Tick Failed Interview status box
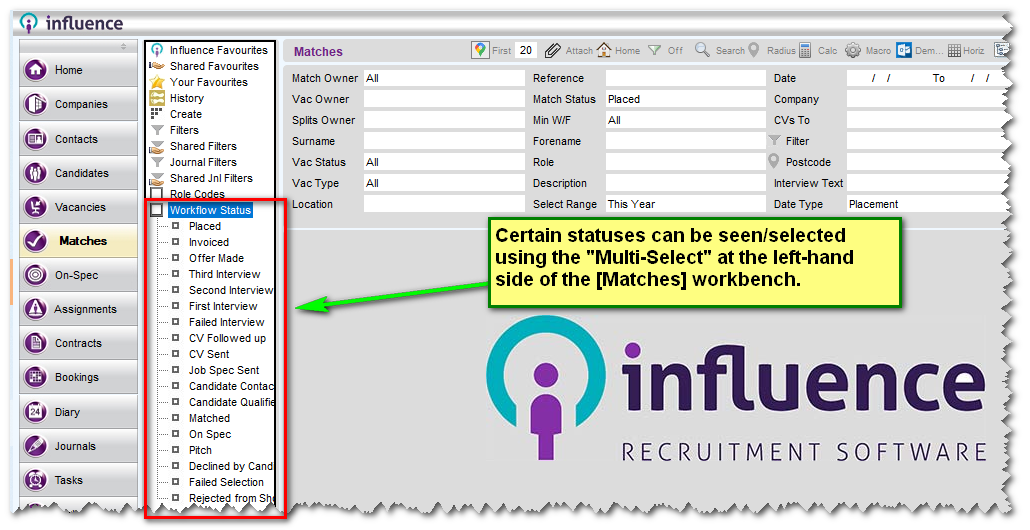This screenshot has height=530, width=1030. point(175,321)
